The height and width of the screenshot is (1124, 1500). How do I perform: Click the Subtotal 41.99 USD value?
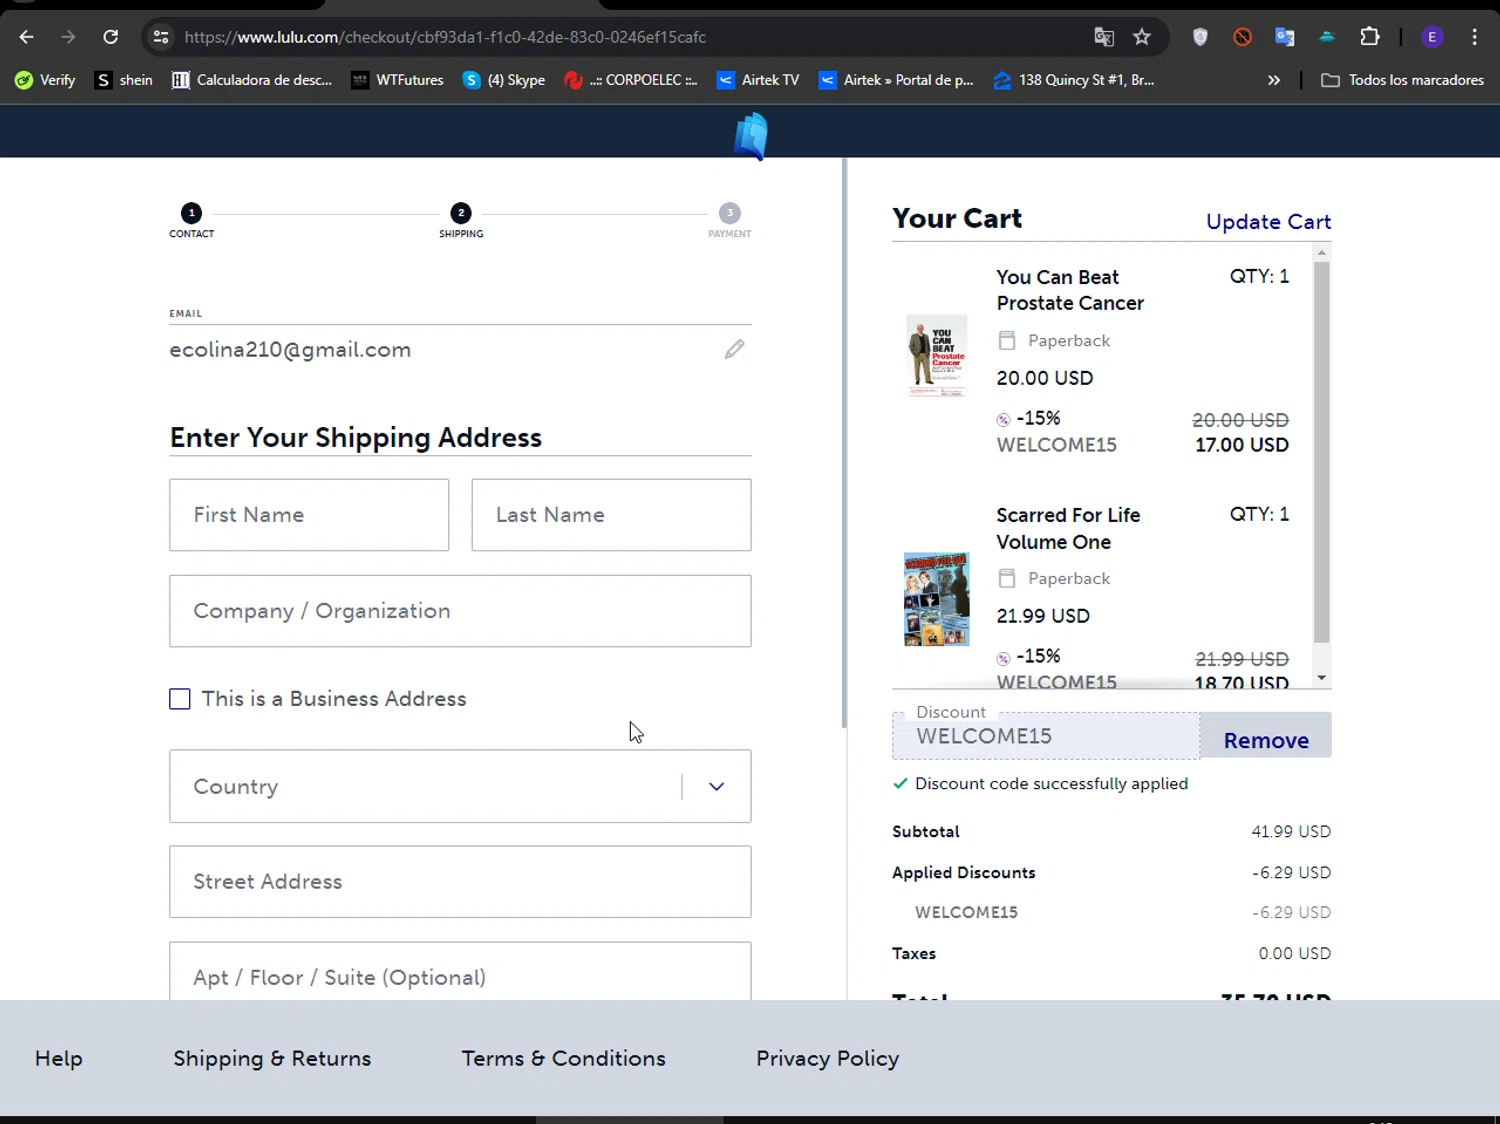(1291, 832)
